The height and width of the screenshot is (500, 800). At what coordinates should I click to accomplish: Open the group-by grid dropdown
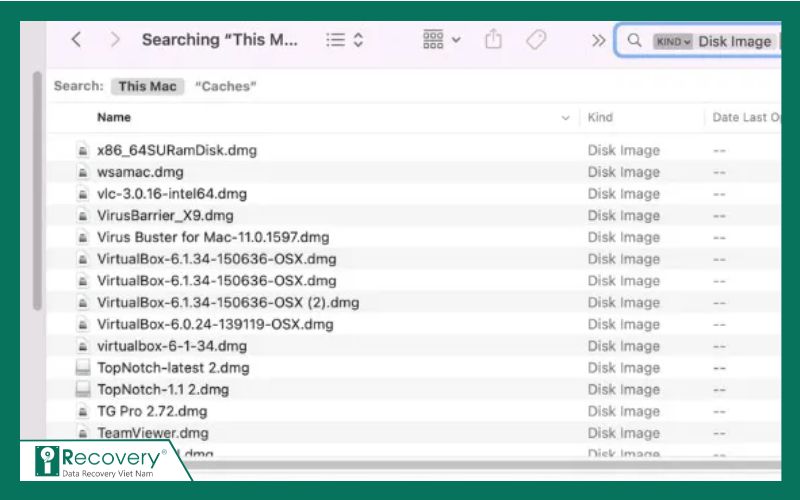click(x=442, y=39)
